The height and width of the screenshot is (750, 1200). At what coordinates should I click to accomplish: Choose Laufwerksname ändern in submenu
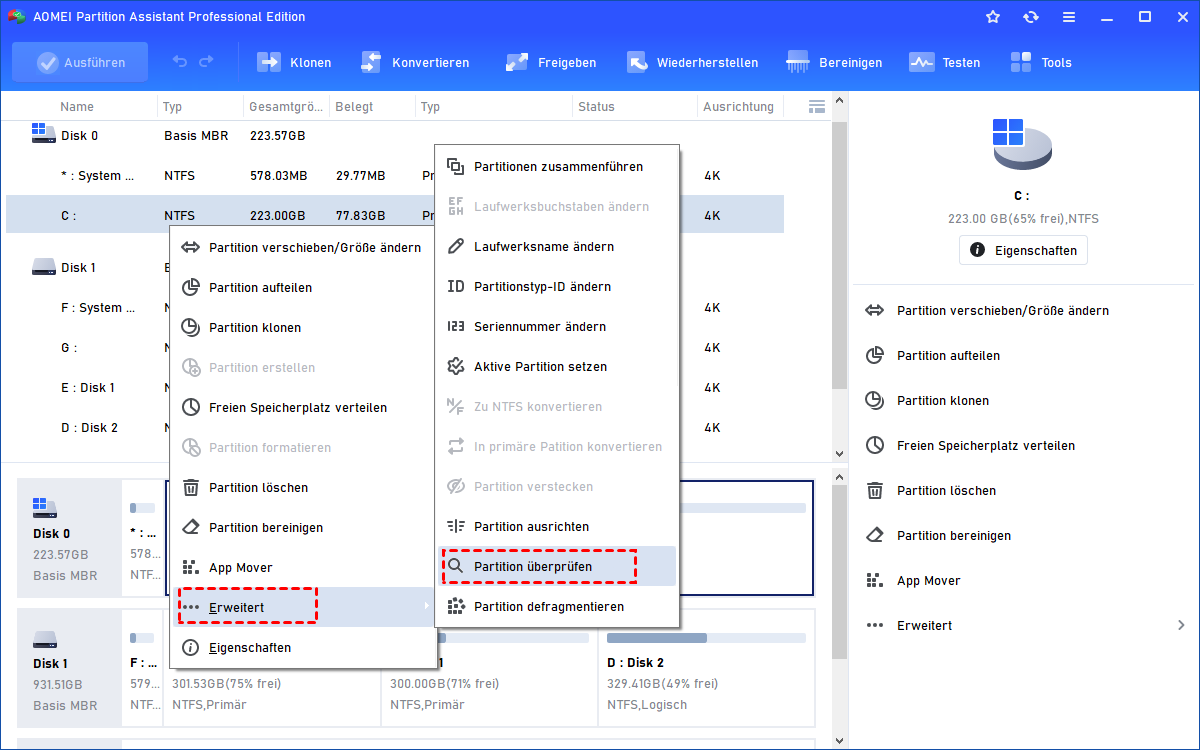click(x=557, y=247)
